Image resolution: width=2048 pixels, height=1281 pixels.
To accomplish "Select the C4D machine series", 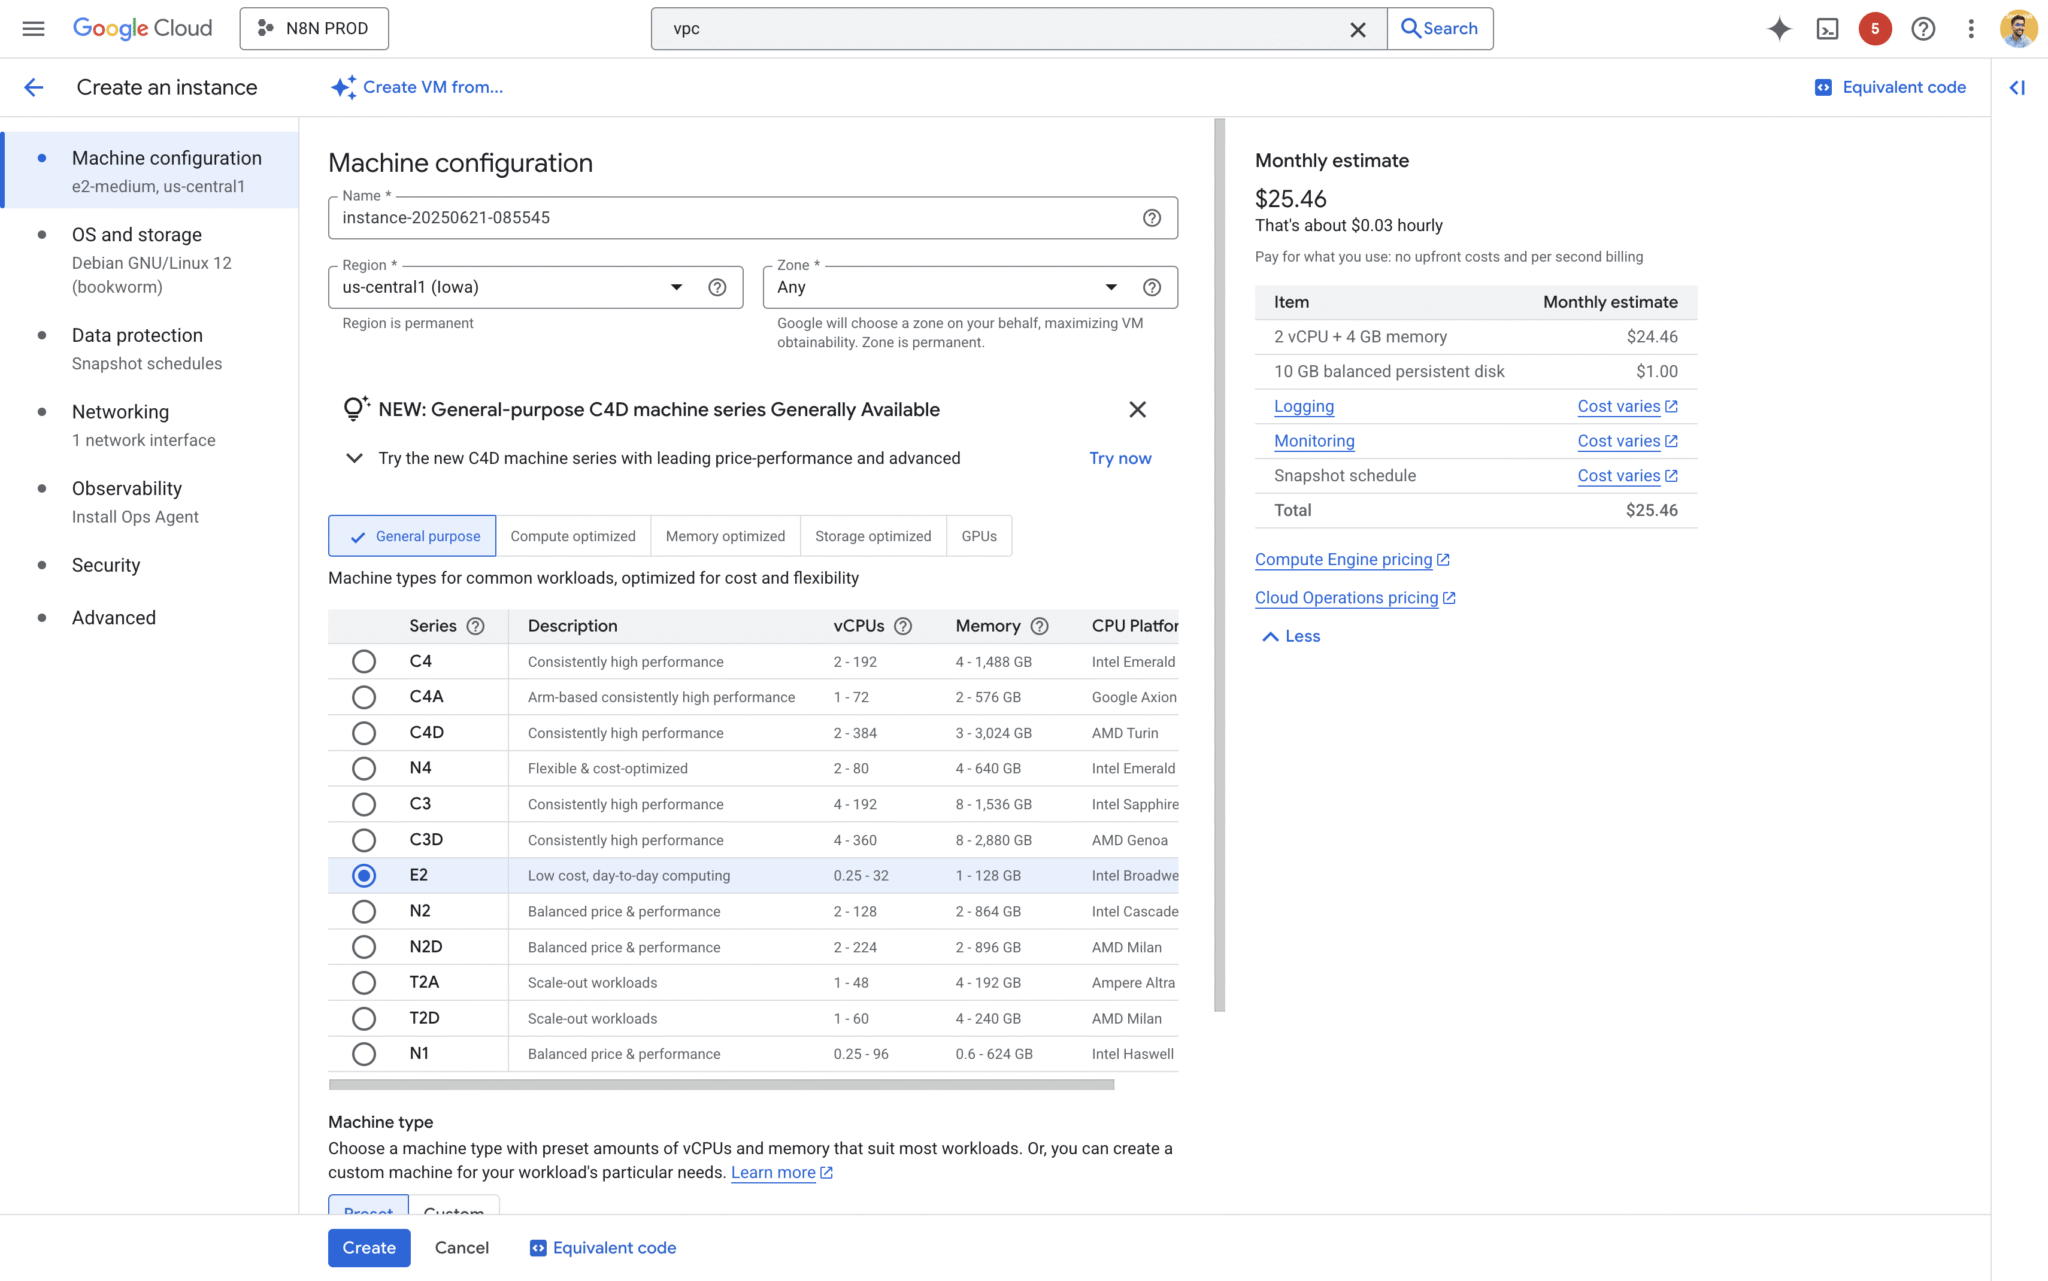I will click(363, 732).
